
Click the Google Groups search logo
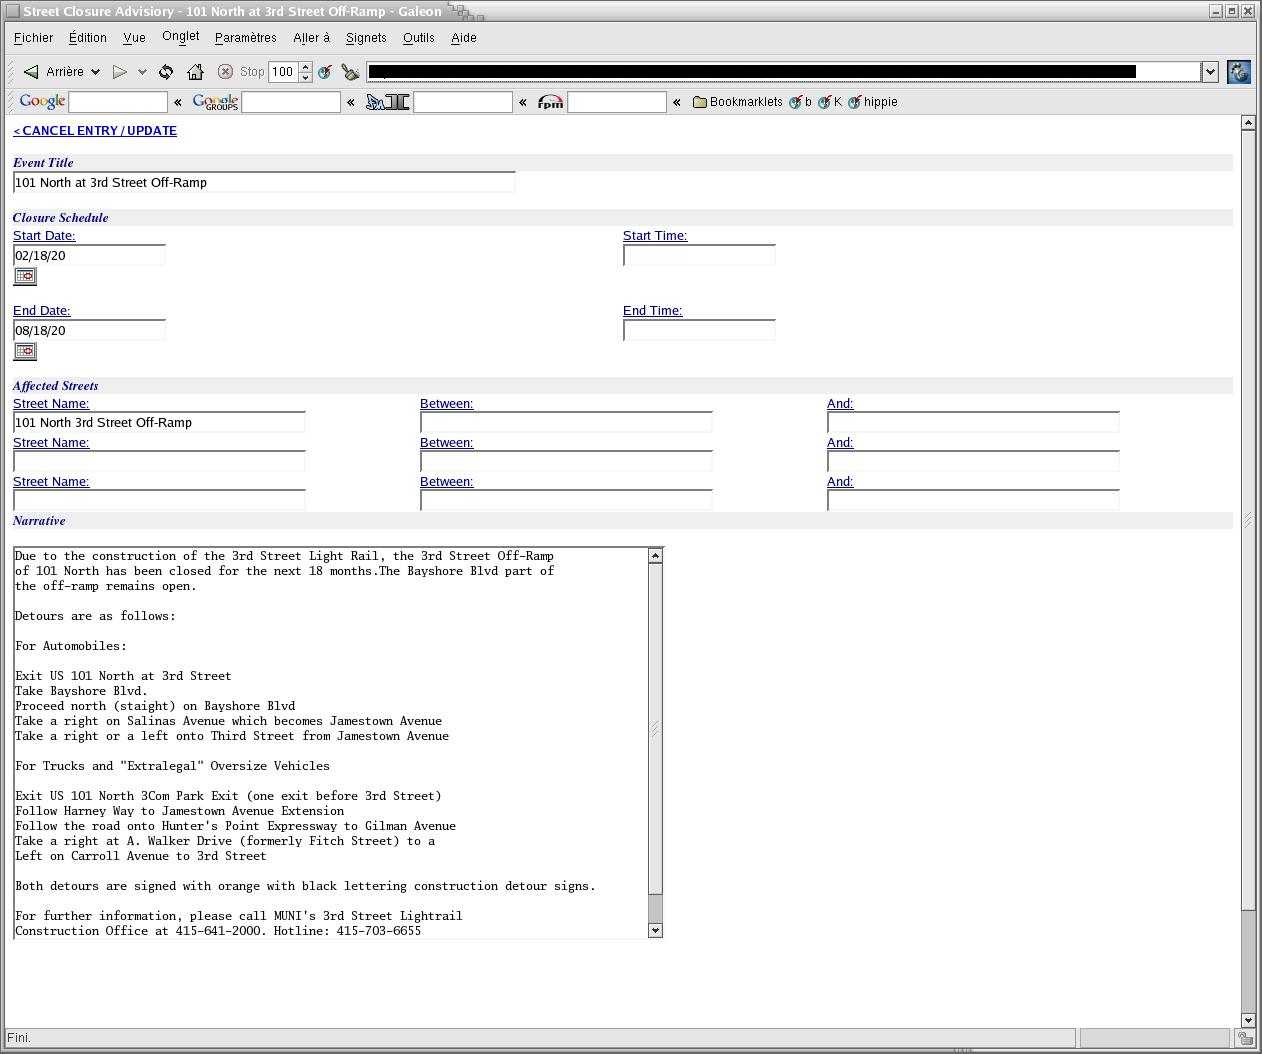pyautogui.click(x=215, y=102)
